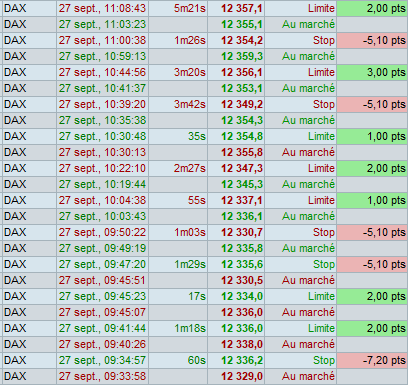The width and height of the screenshot is (408, 385).
Task: Select timestamp 27 sept., 10:44:56
Action: click(102, 72)
